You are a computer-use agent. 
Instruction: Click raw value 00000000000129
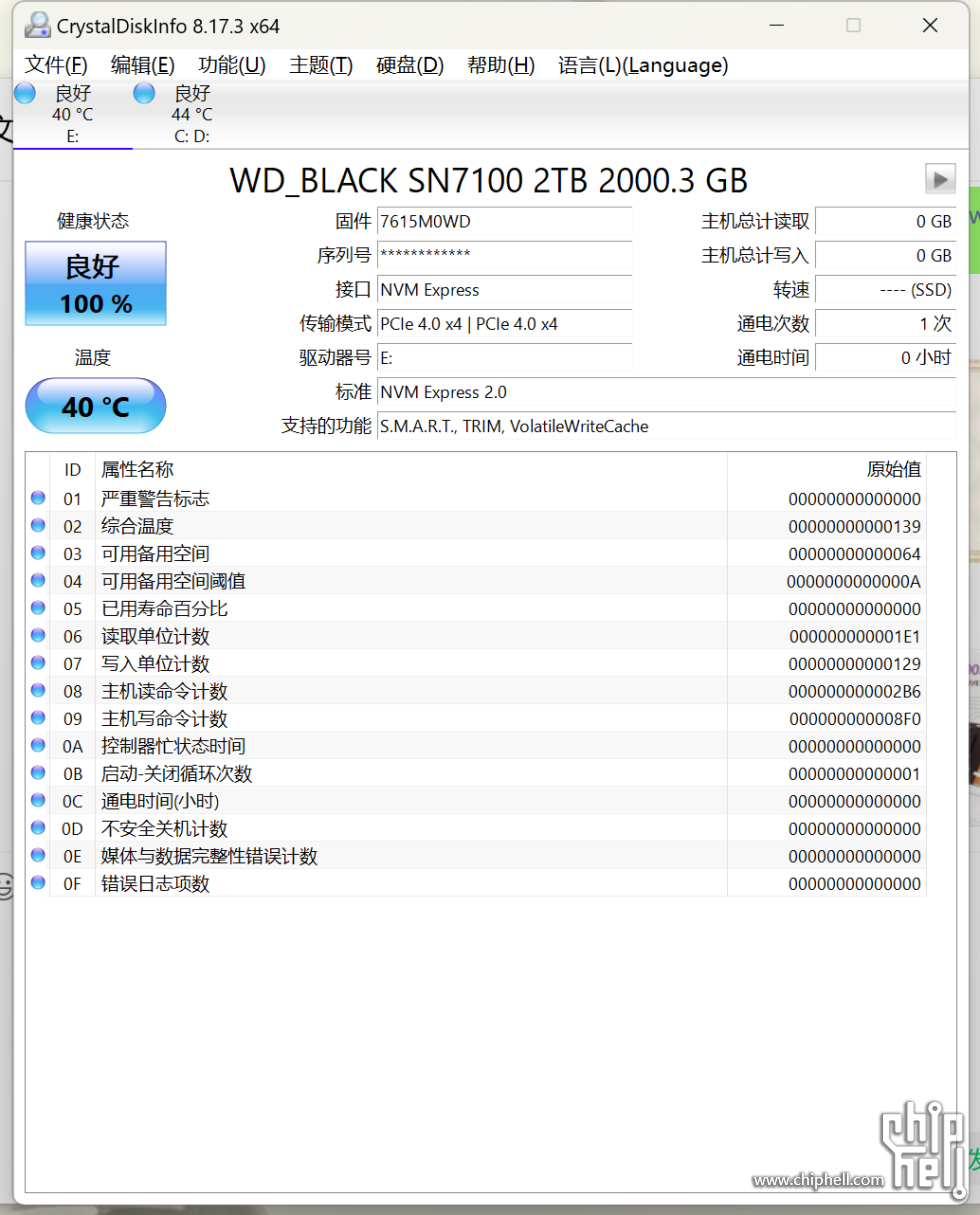[x=854, y=664]
